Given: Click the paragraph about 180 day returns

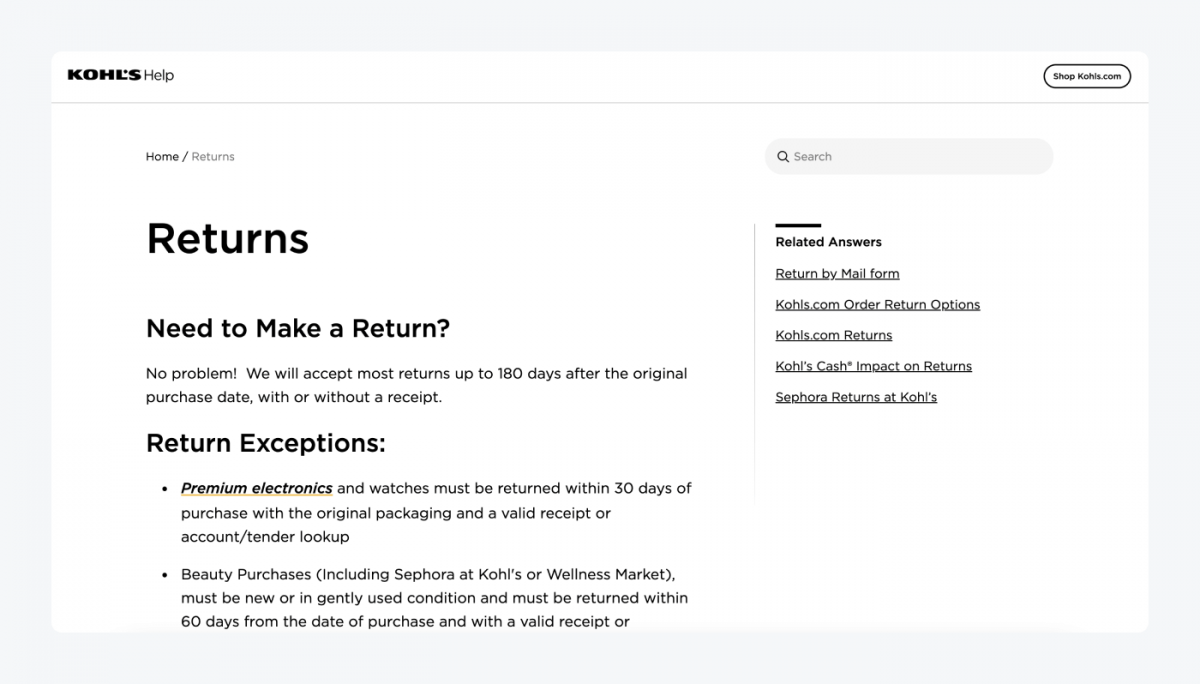Looking at the screenshot, I should pos(416,385).
